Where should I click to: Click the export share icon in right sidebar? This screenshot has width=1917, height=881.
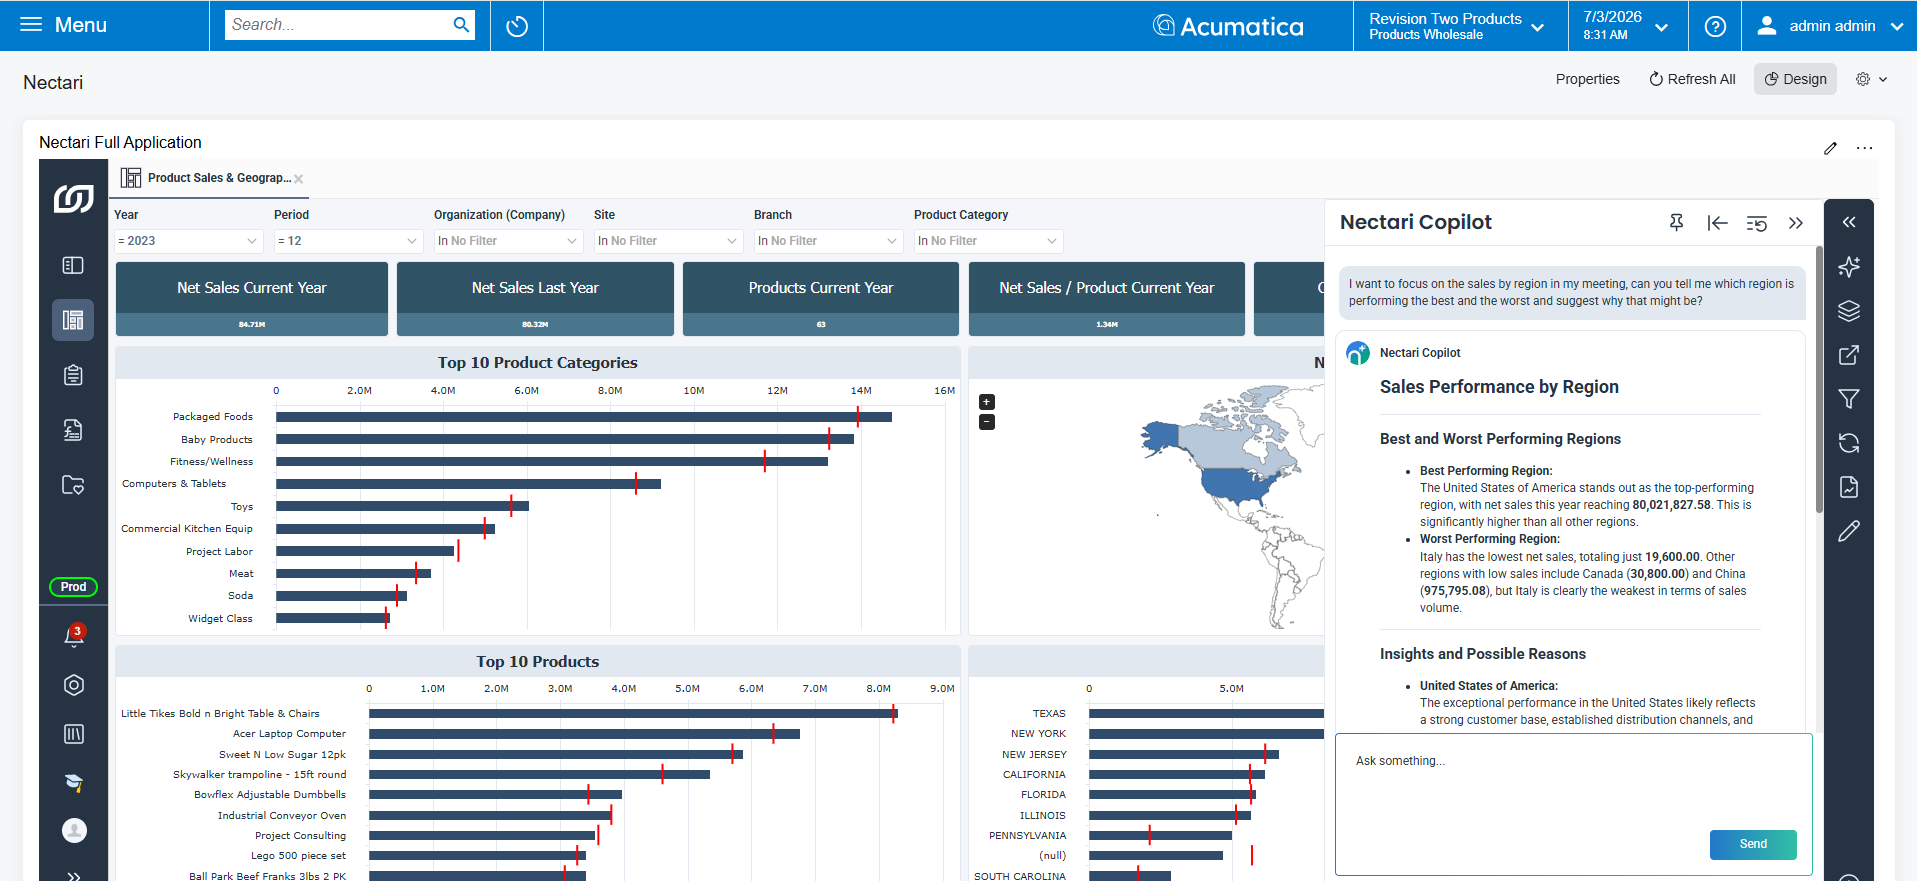click(1849, 355)
